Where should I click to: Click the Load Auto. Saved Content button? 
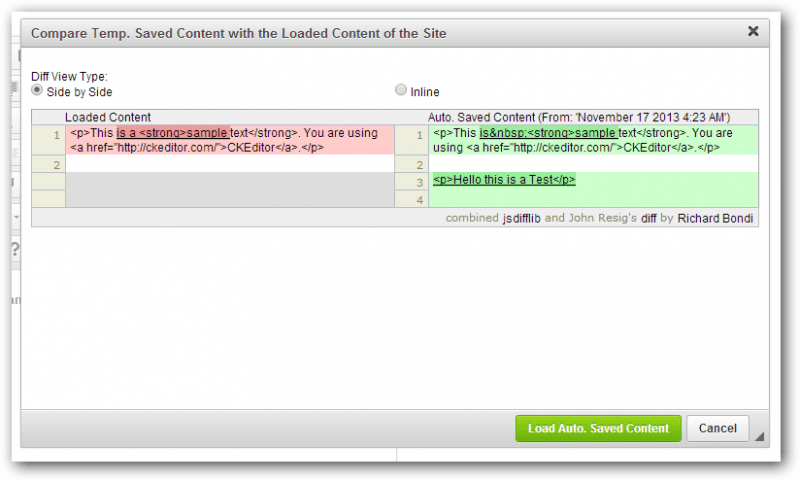[598, 428]
